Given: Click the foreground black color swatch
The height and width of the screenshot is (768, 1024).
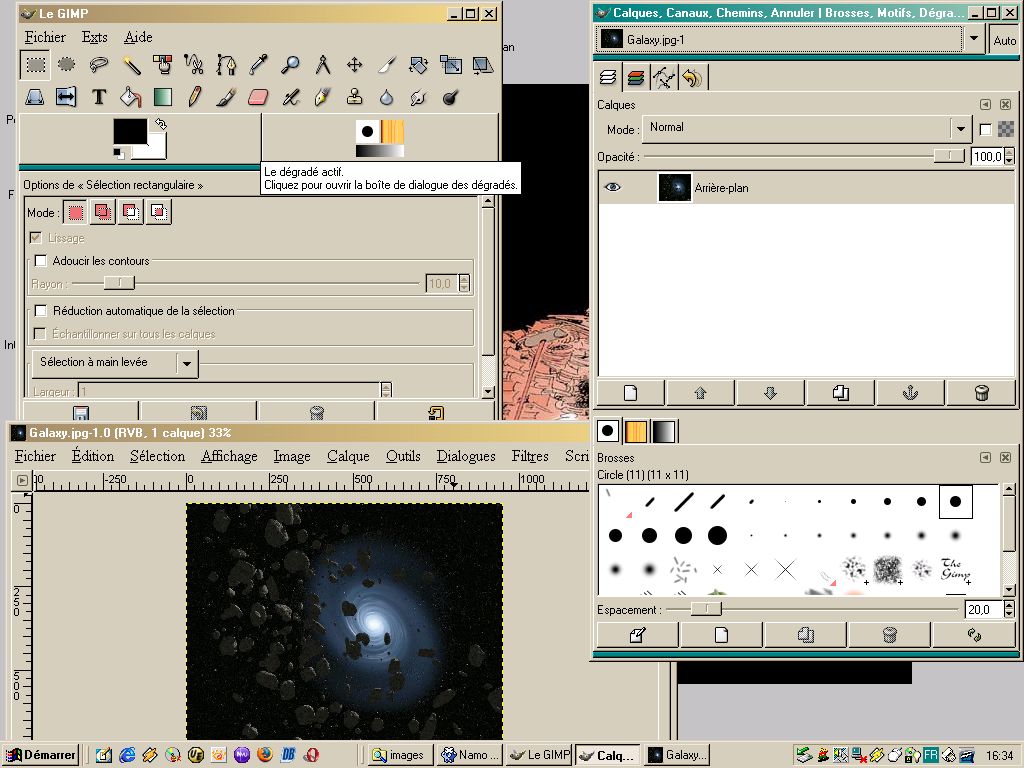Looking at the screenshot, I should (130, 131).
